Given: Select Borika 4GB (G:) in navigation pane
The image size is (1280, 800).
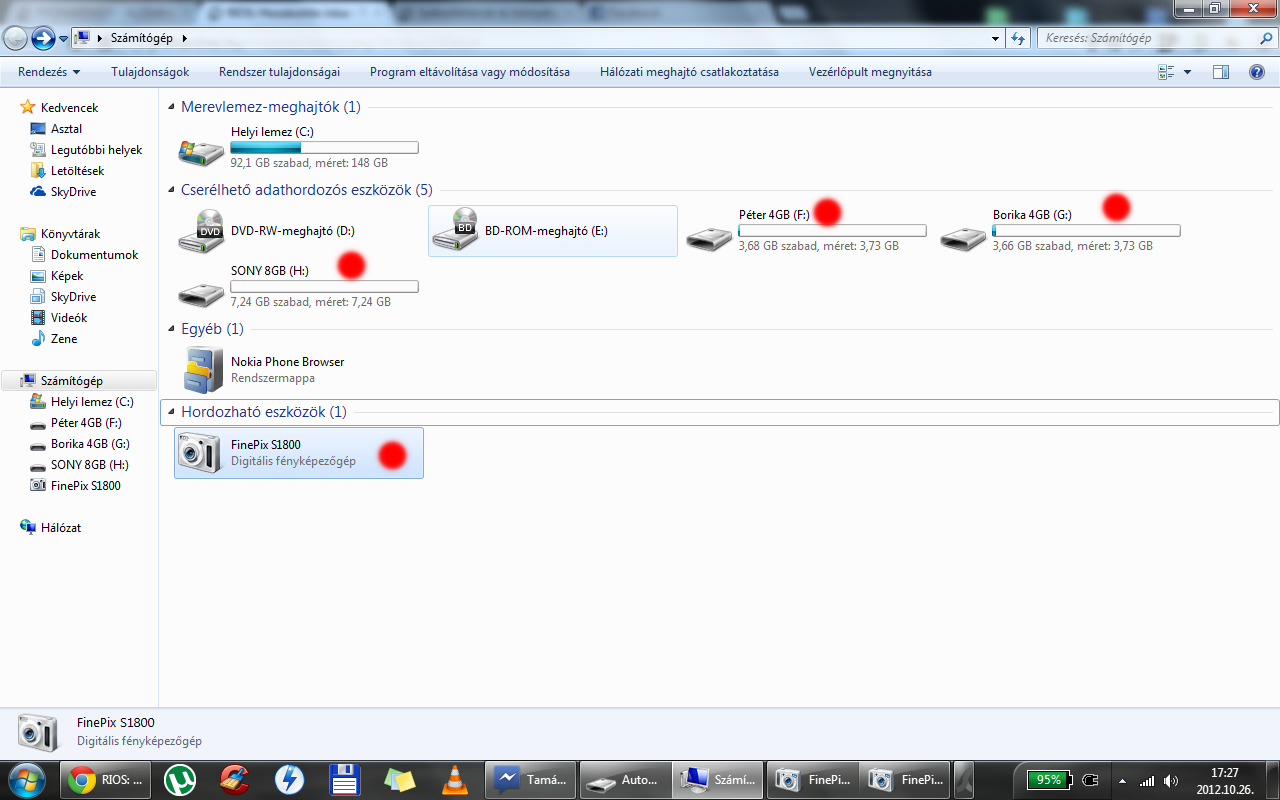Looking at the screenshot, I should point(90,443).
